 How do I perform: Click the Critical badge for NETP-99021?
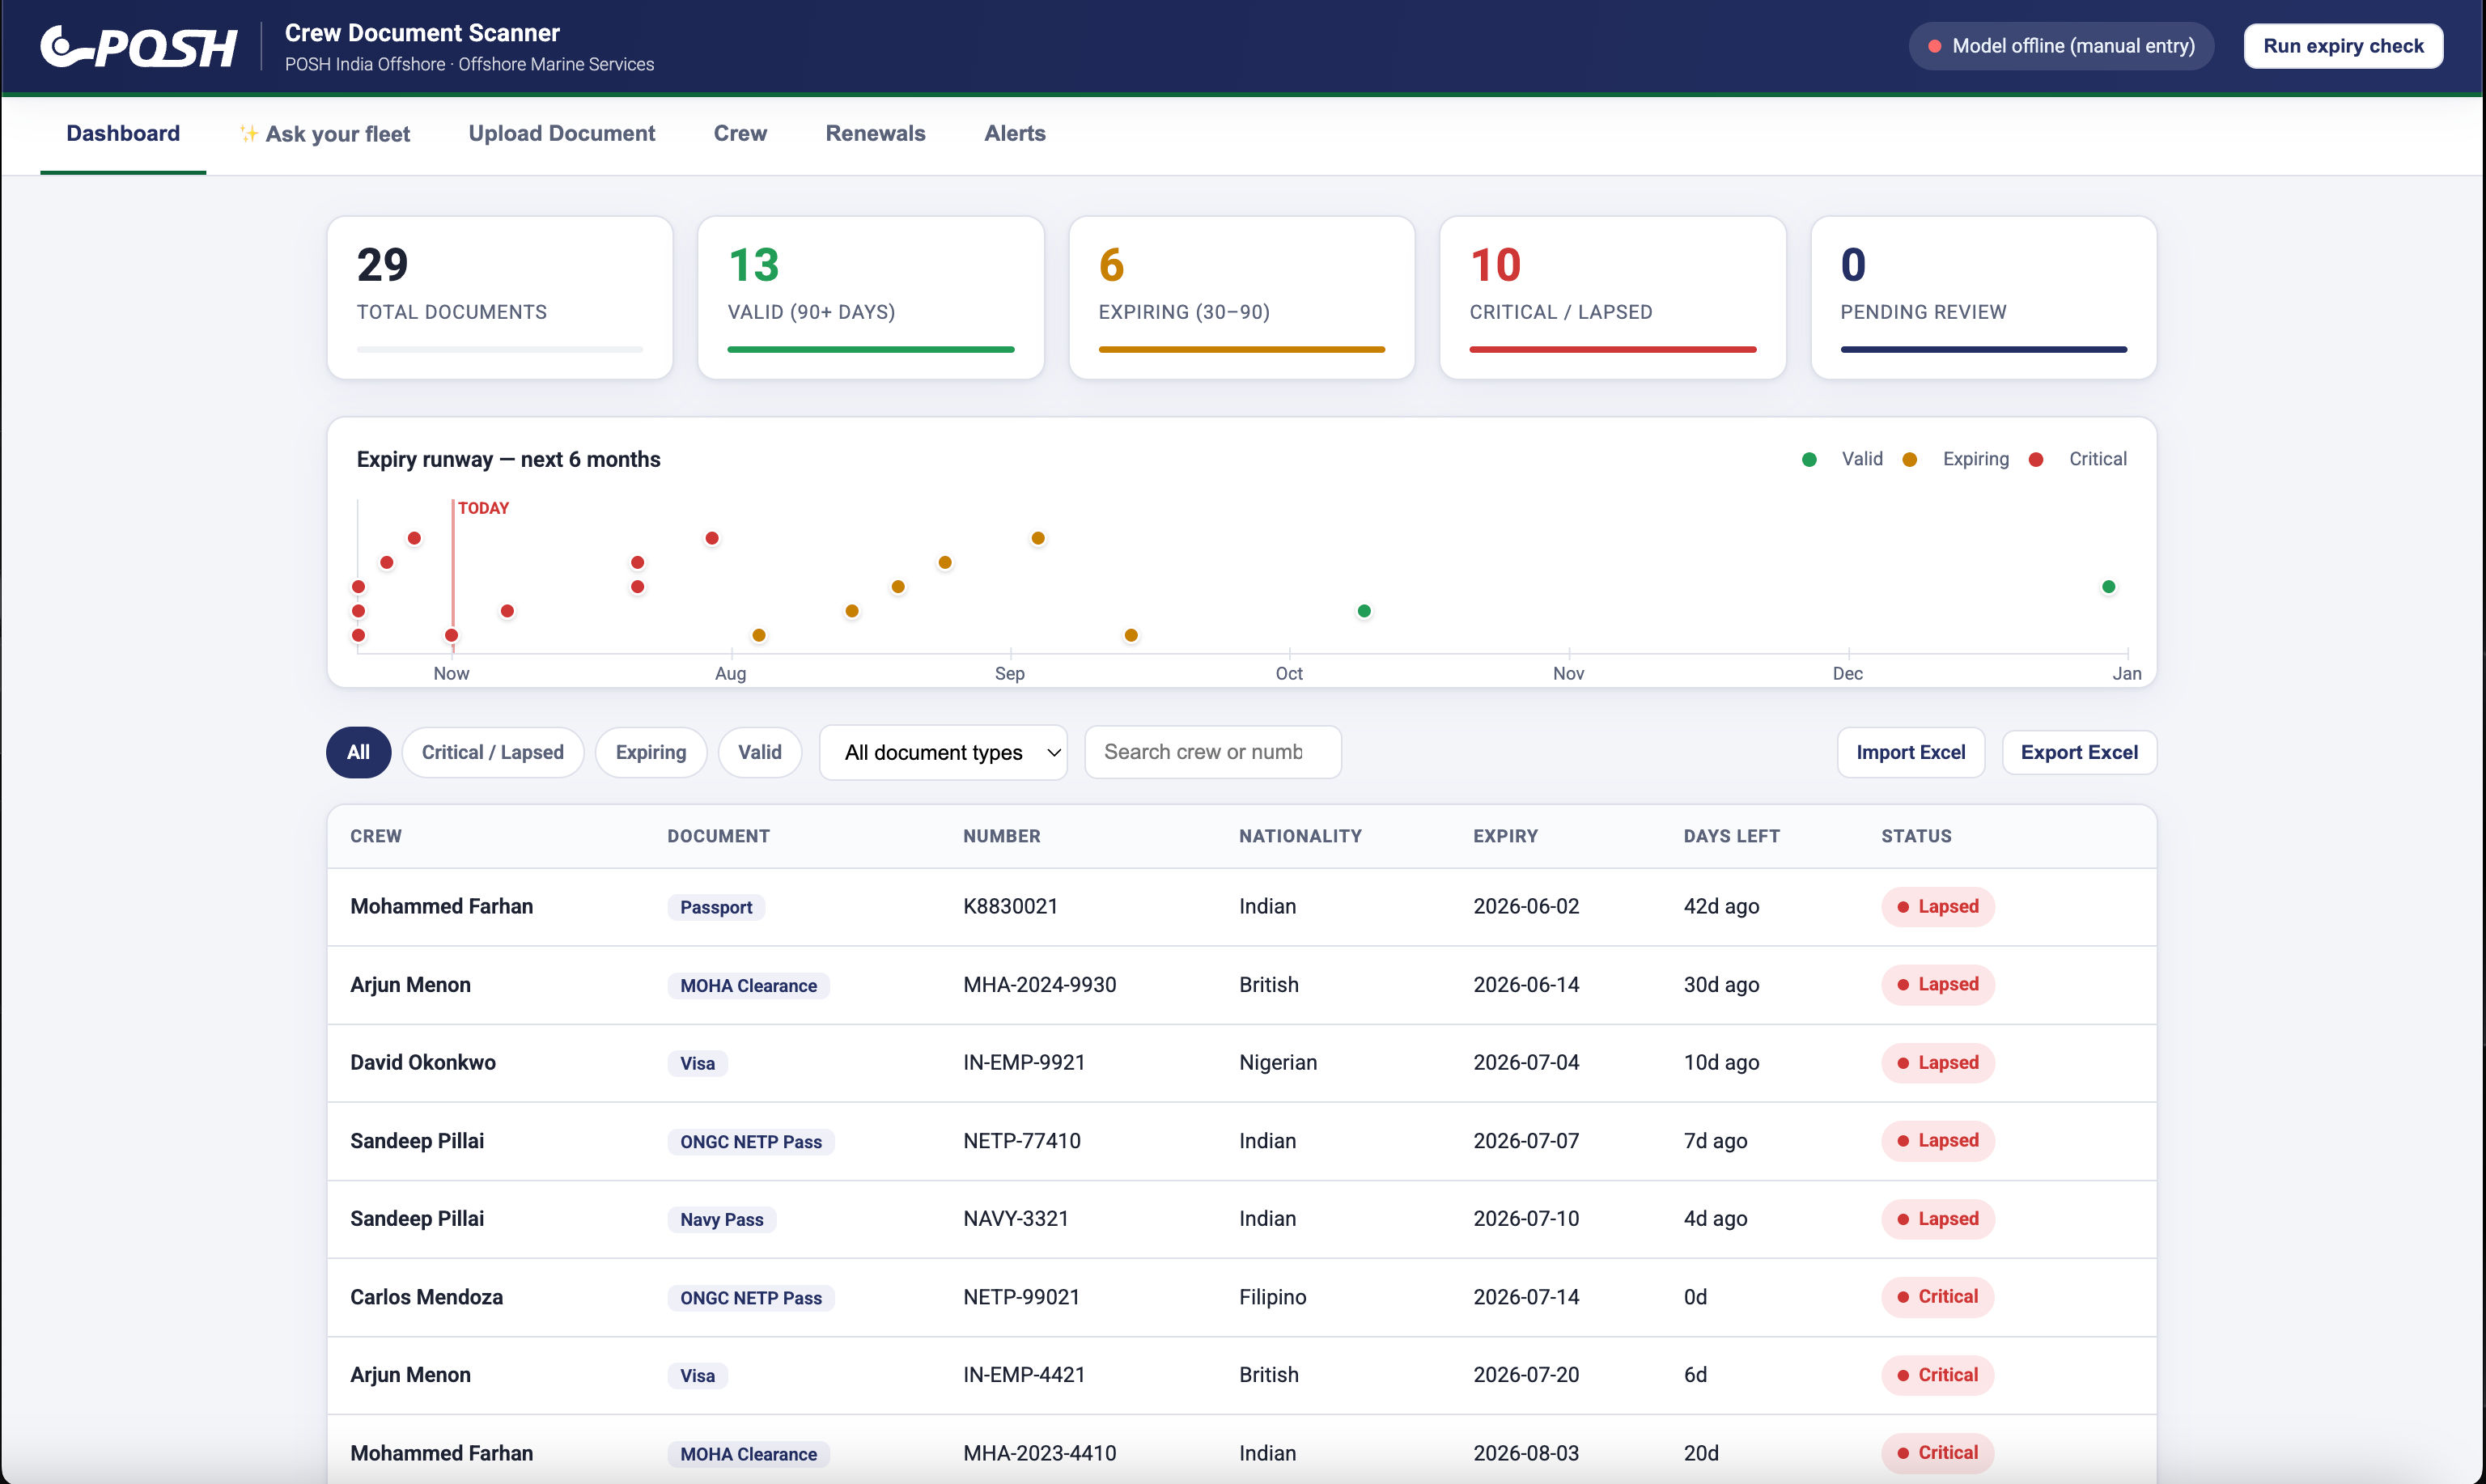[x=1937, y=1296]
